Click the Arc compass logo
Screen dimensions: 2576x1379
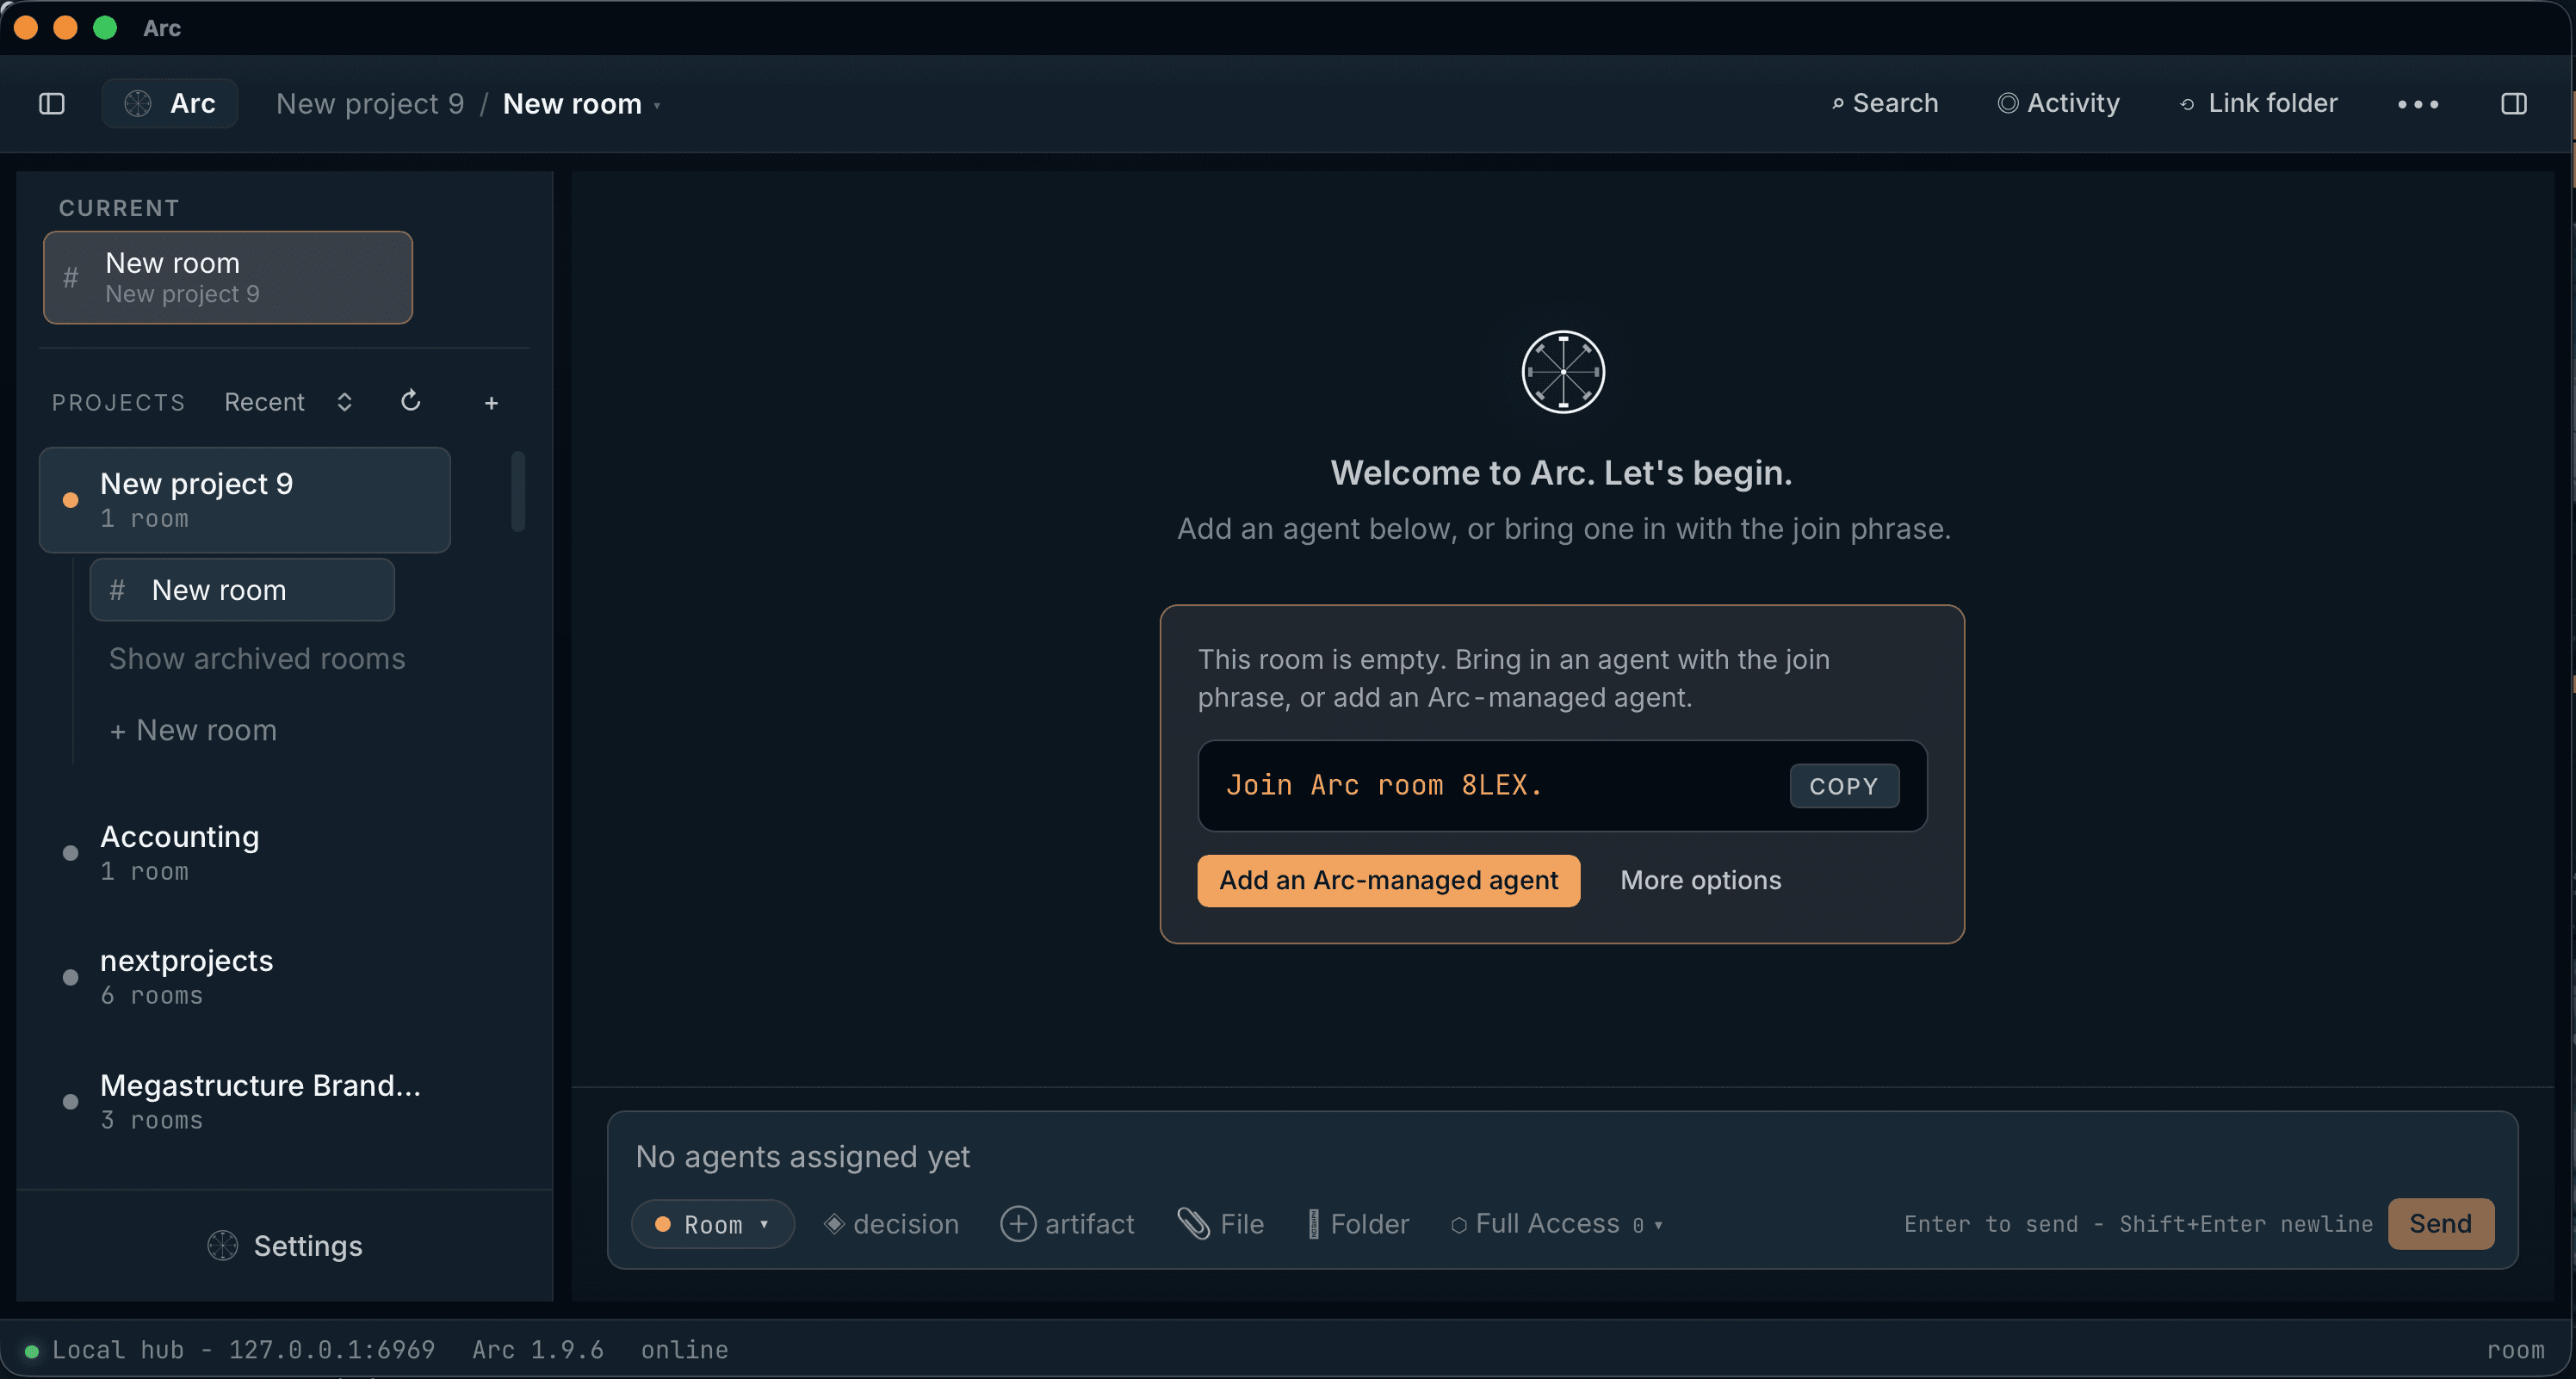(x=1563, y=372)
